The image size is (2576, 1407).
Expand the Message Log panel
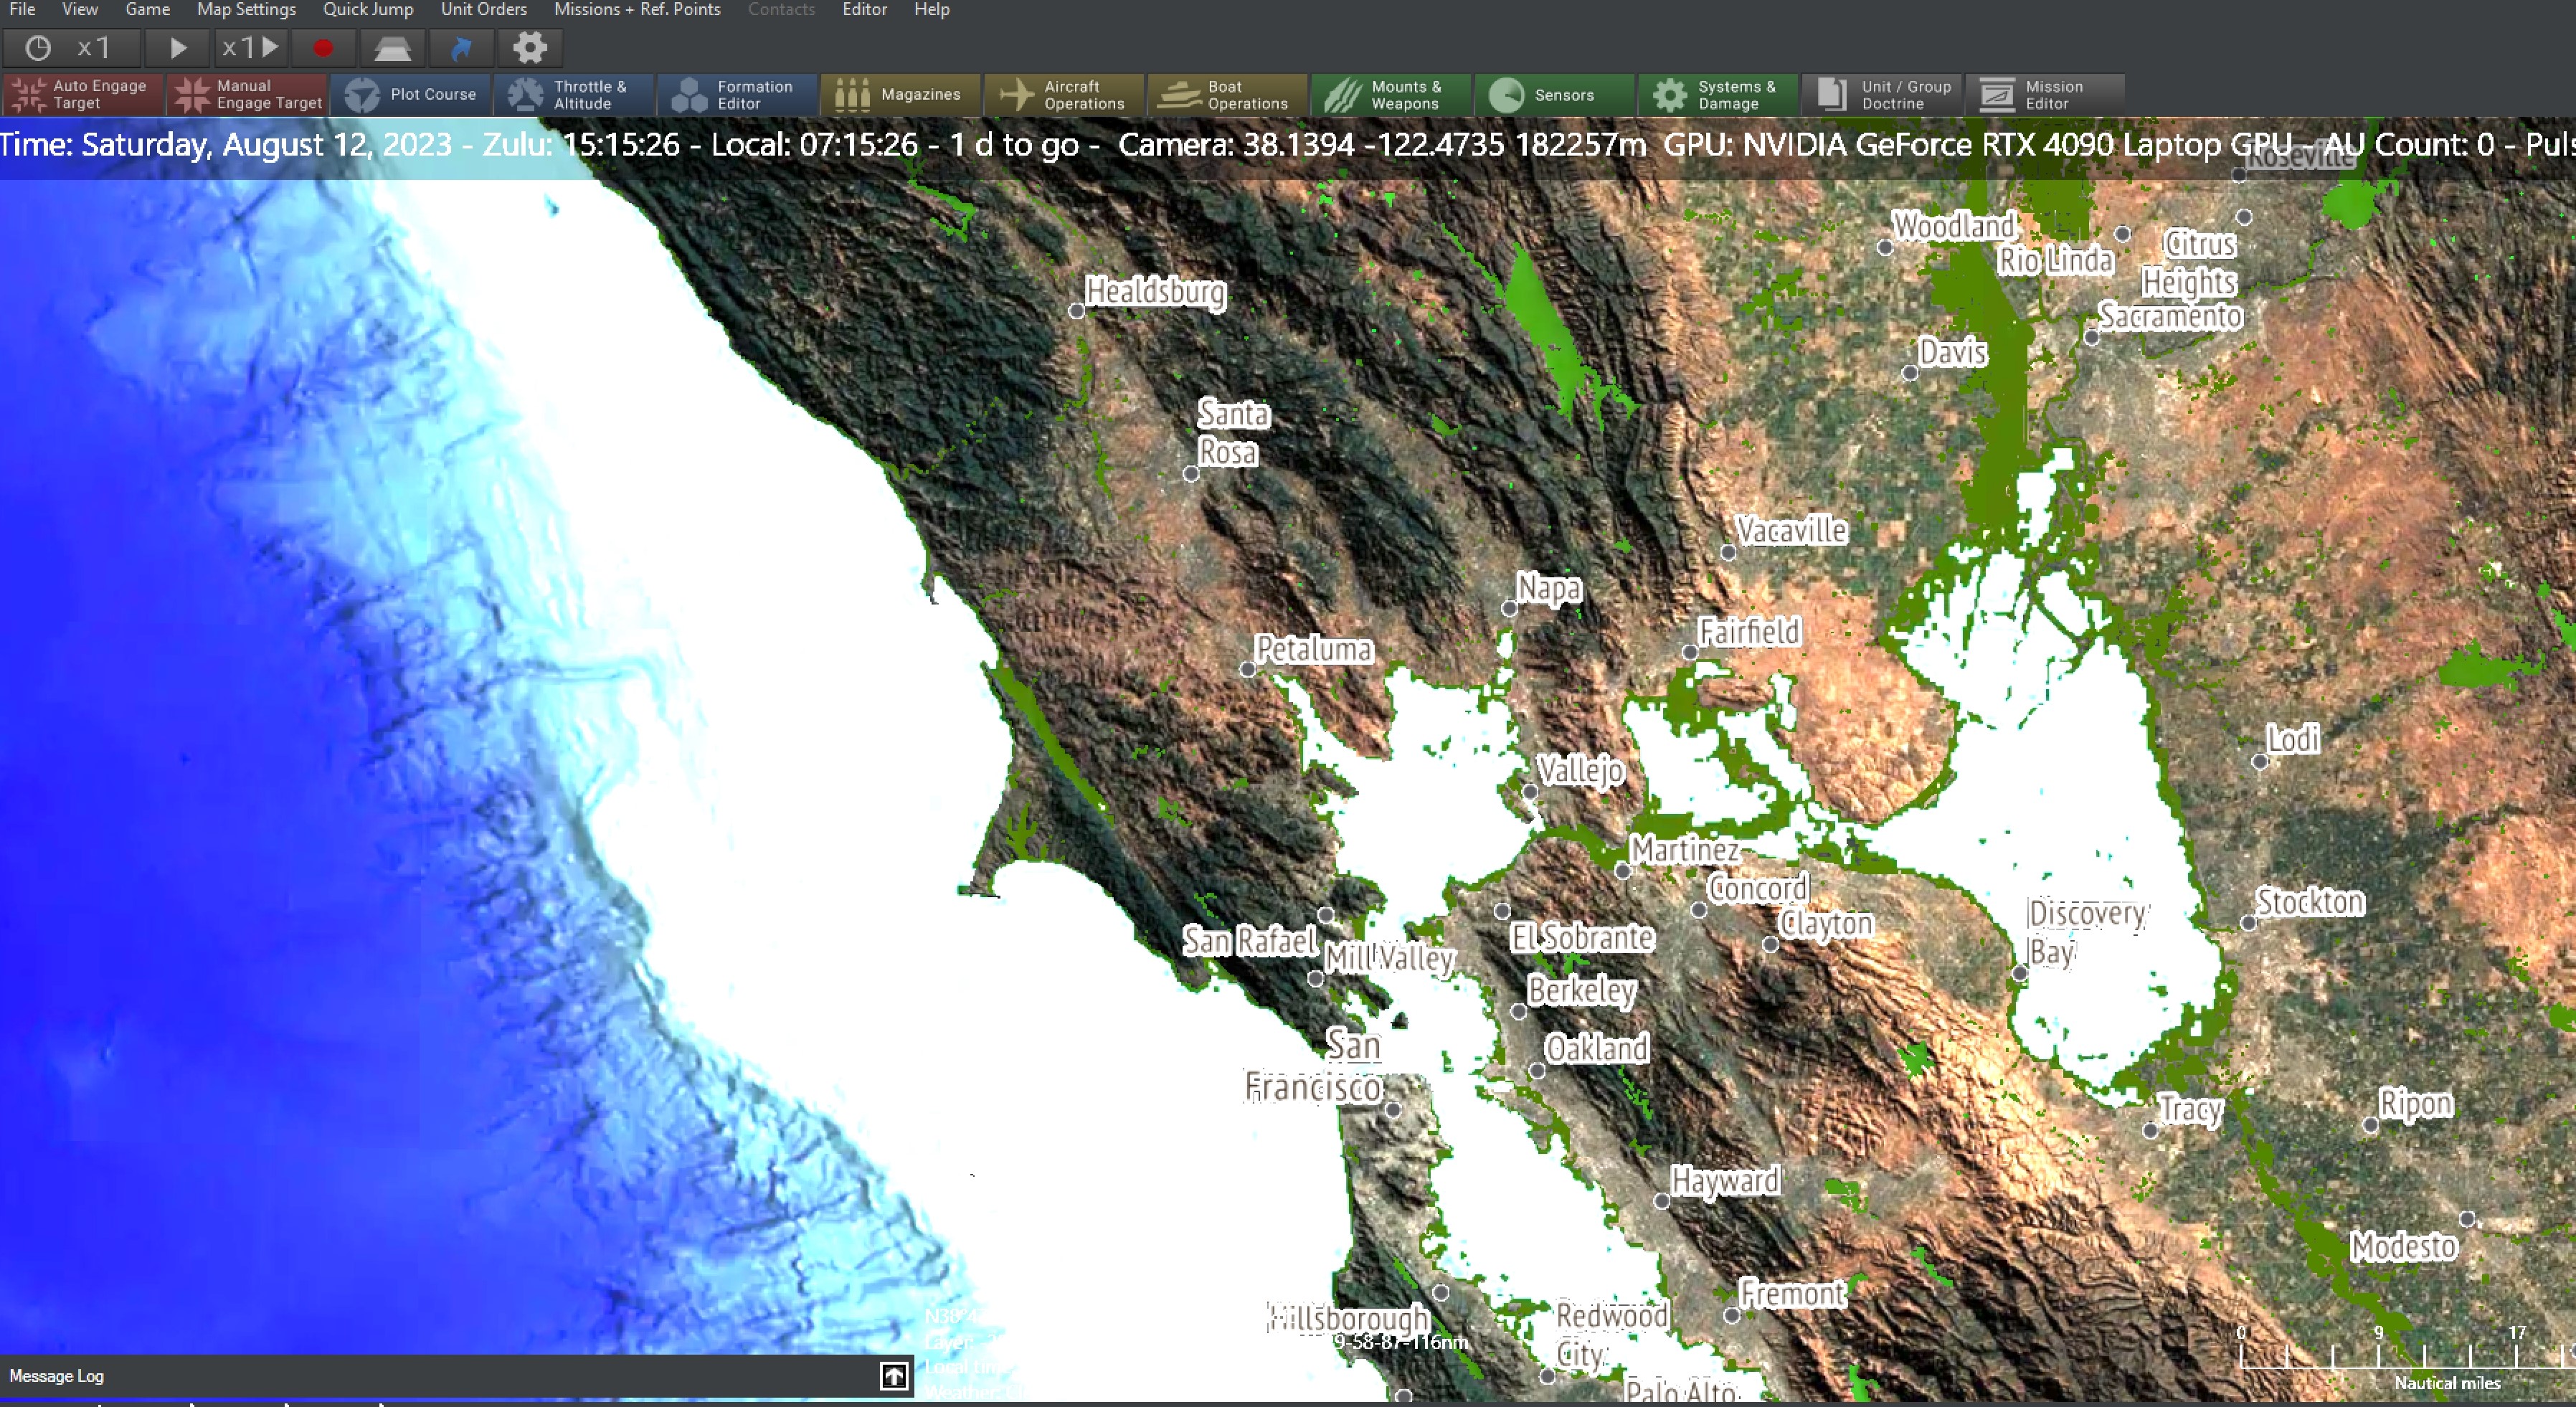pyautogui.click(x=892, y=1376)
